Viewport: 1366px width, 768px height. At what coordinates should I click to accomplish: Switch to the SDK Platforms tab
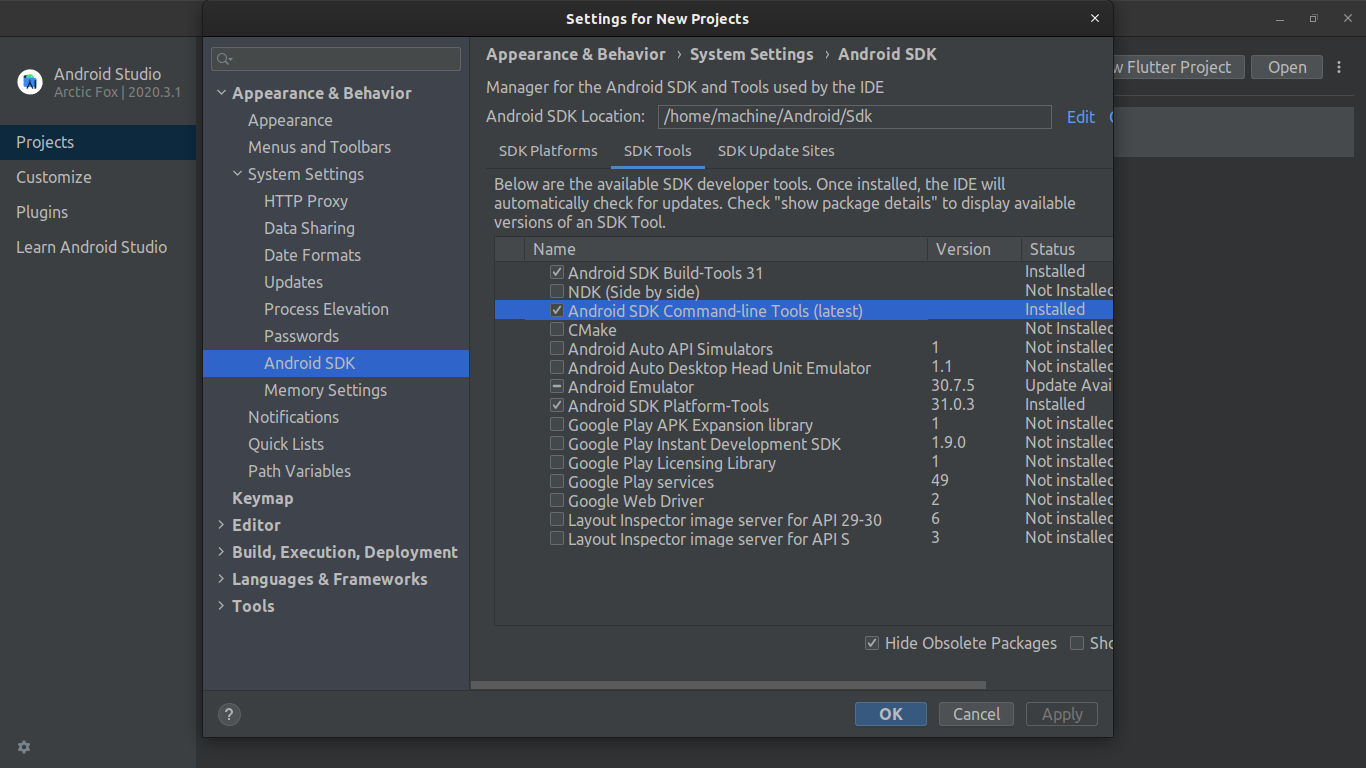click(548, 151)
